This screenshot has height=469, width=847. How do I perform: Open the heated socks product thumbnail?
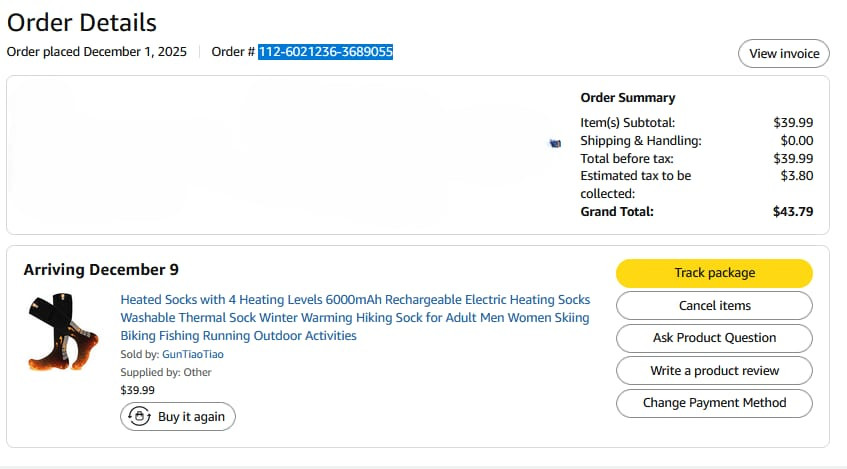point(63,332)
